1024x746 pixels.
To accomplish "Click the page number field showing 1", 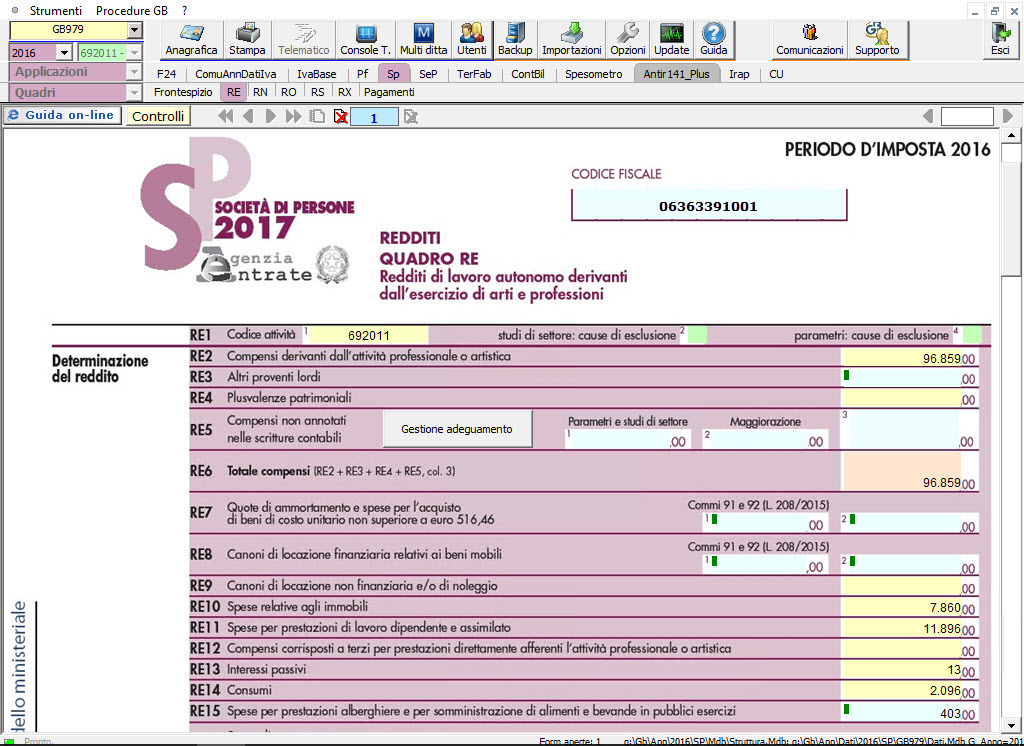I will pos(374,117).
